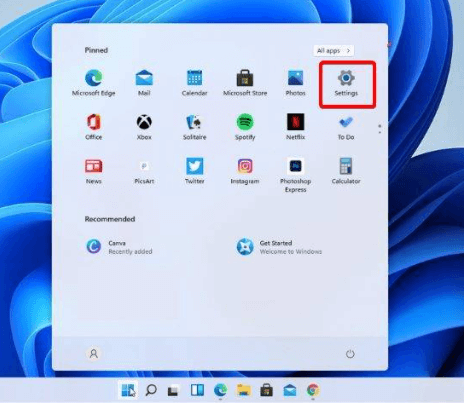Open Microsoft Store from pinned apps
This screenshot has width=464, height=403.
pyautogui.click(x=245, y=83)
